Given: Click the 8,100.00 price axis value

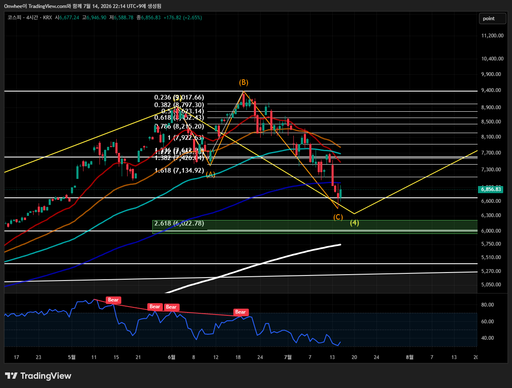Looking at the screenshot, I should coord(491,137).
